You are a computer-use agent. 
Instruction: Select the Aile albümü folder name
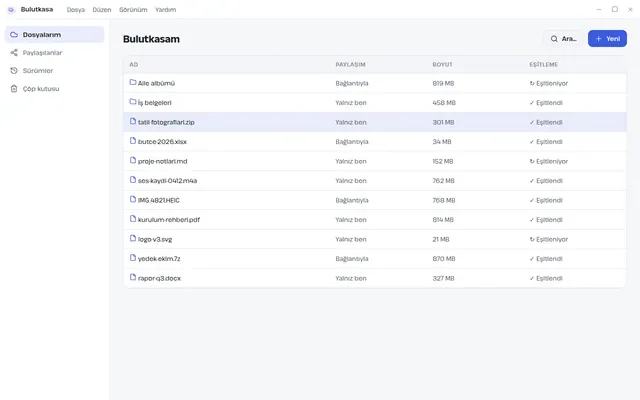click(x=156, y=83)
